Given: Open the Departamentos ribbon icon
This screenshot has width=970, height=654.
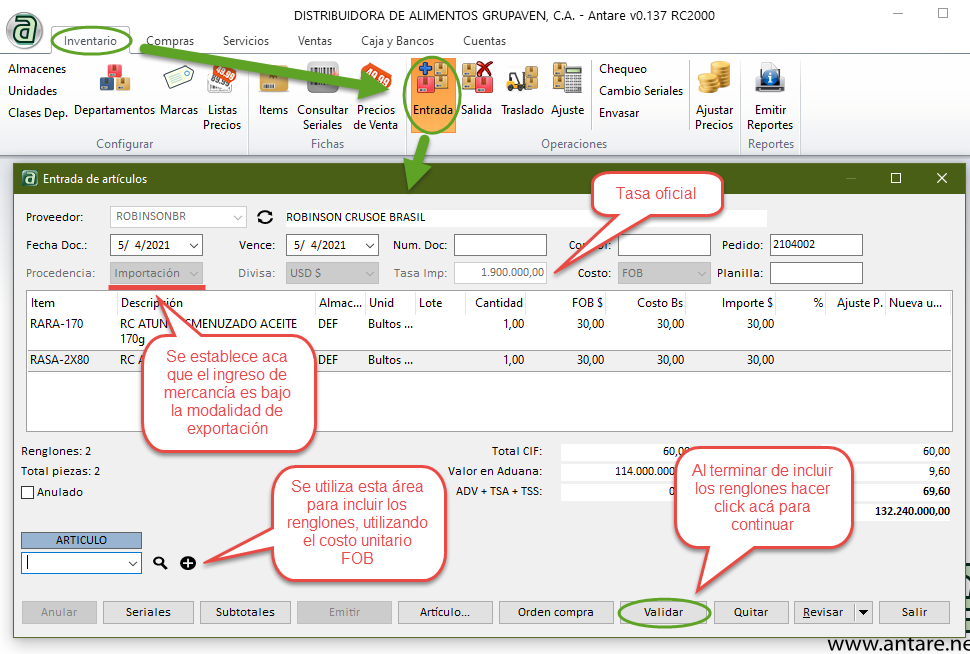Looking at the screenshot, I should (x=114, y=79).
